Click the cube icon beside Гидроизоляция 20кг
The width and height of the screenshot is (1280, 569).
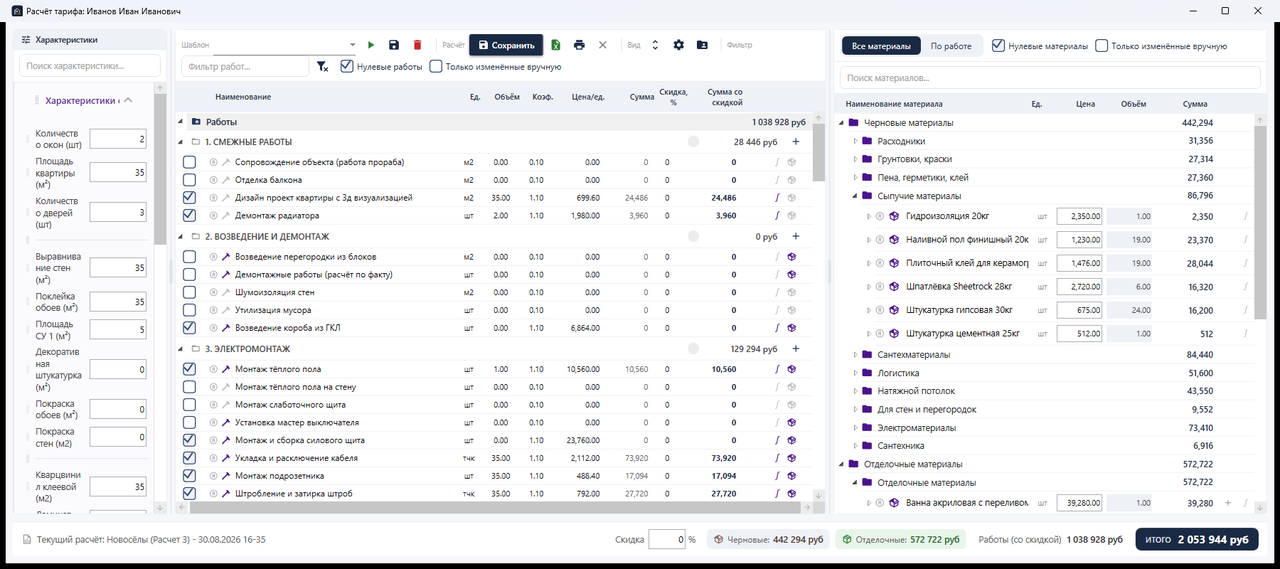coord(894,216)
